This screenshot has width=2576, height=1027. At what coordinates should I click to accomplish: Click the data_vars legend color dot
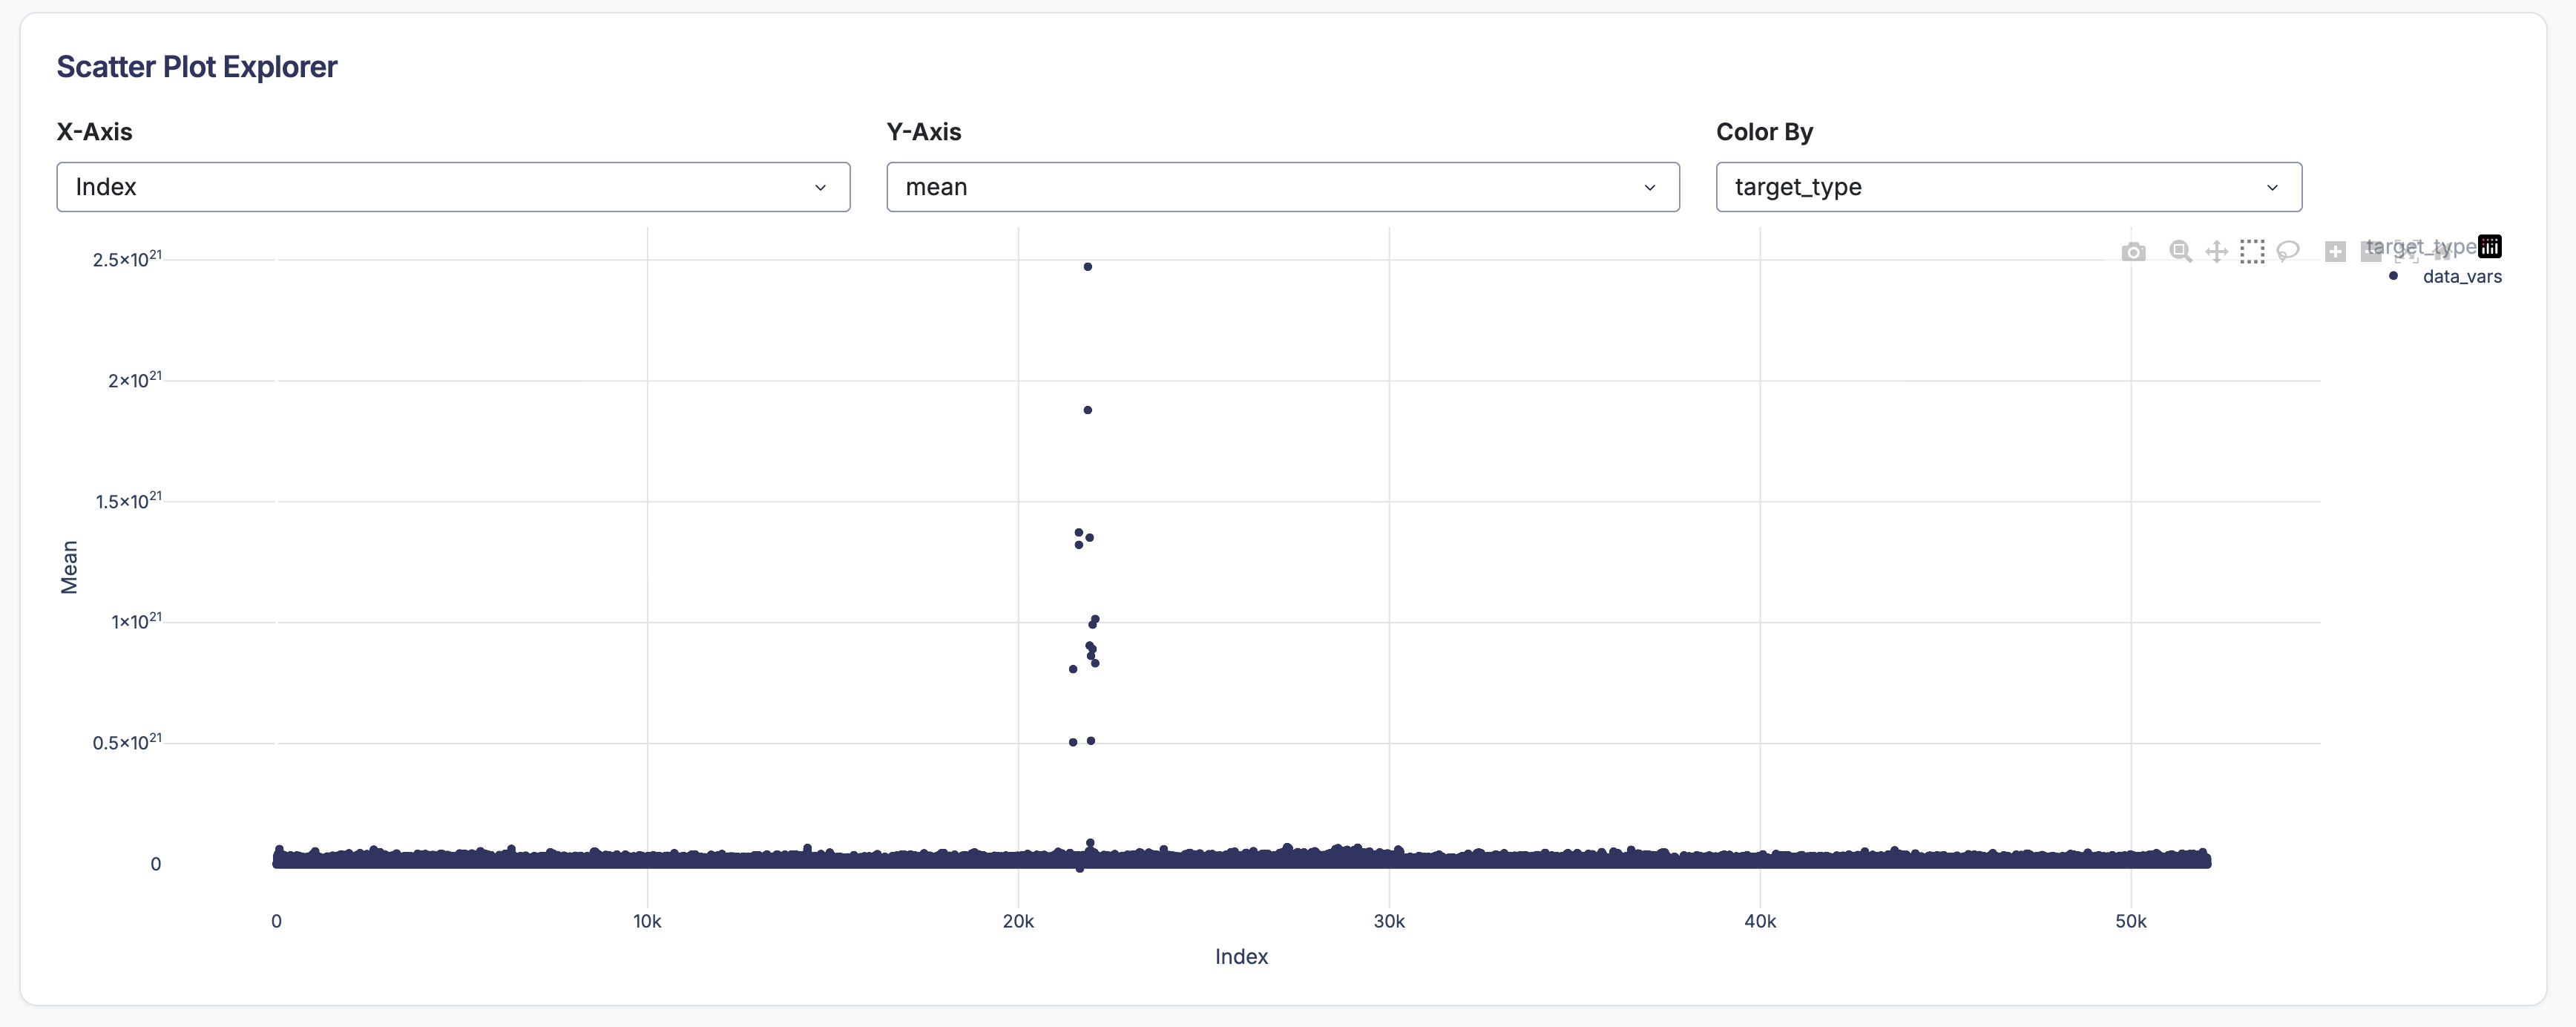2393,276
